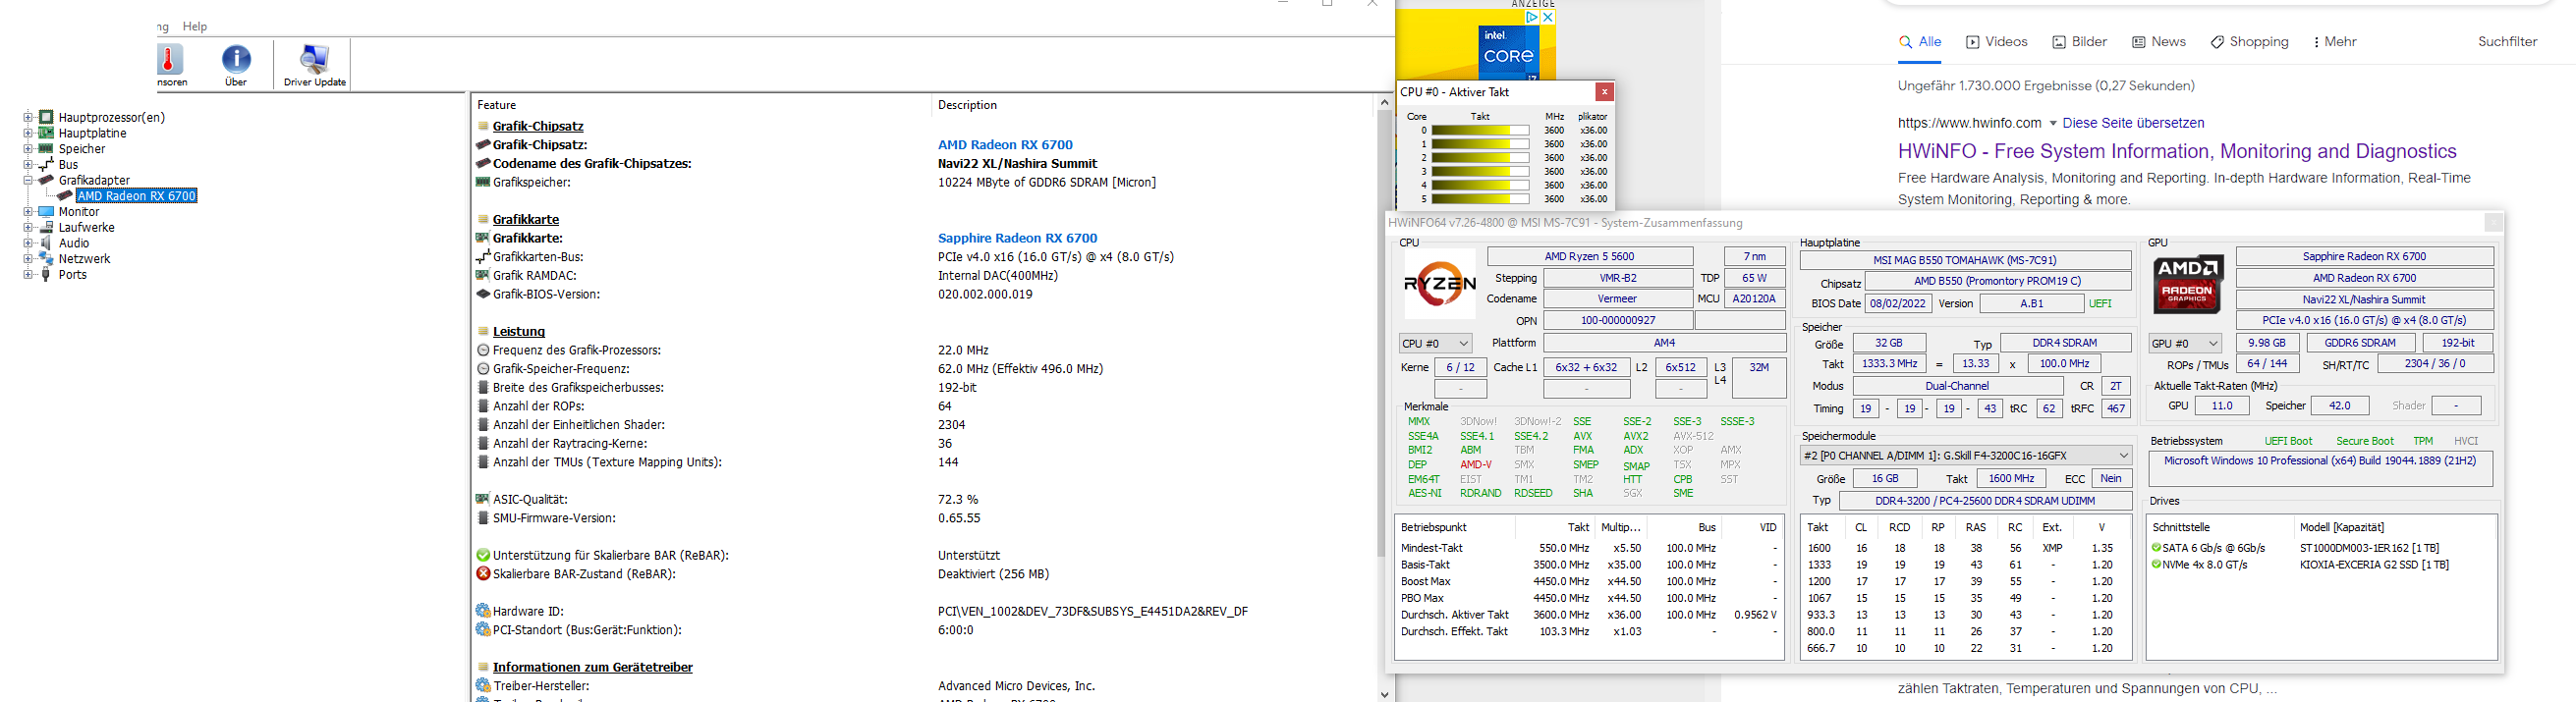Click the Google Videos tab icon
The height and width of the screenshot is (702, 2576).
click(1972, 42)
